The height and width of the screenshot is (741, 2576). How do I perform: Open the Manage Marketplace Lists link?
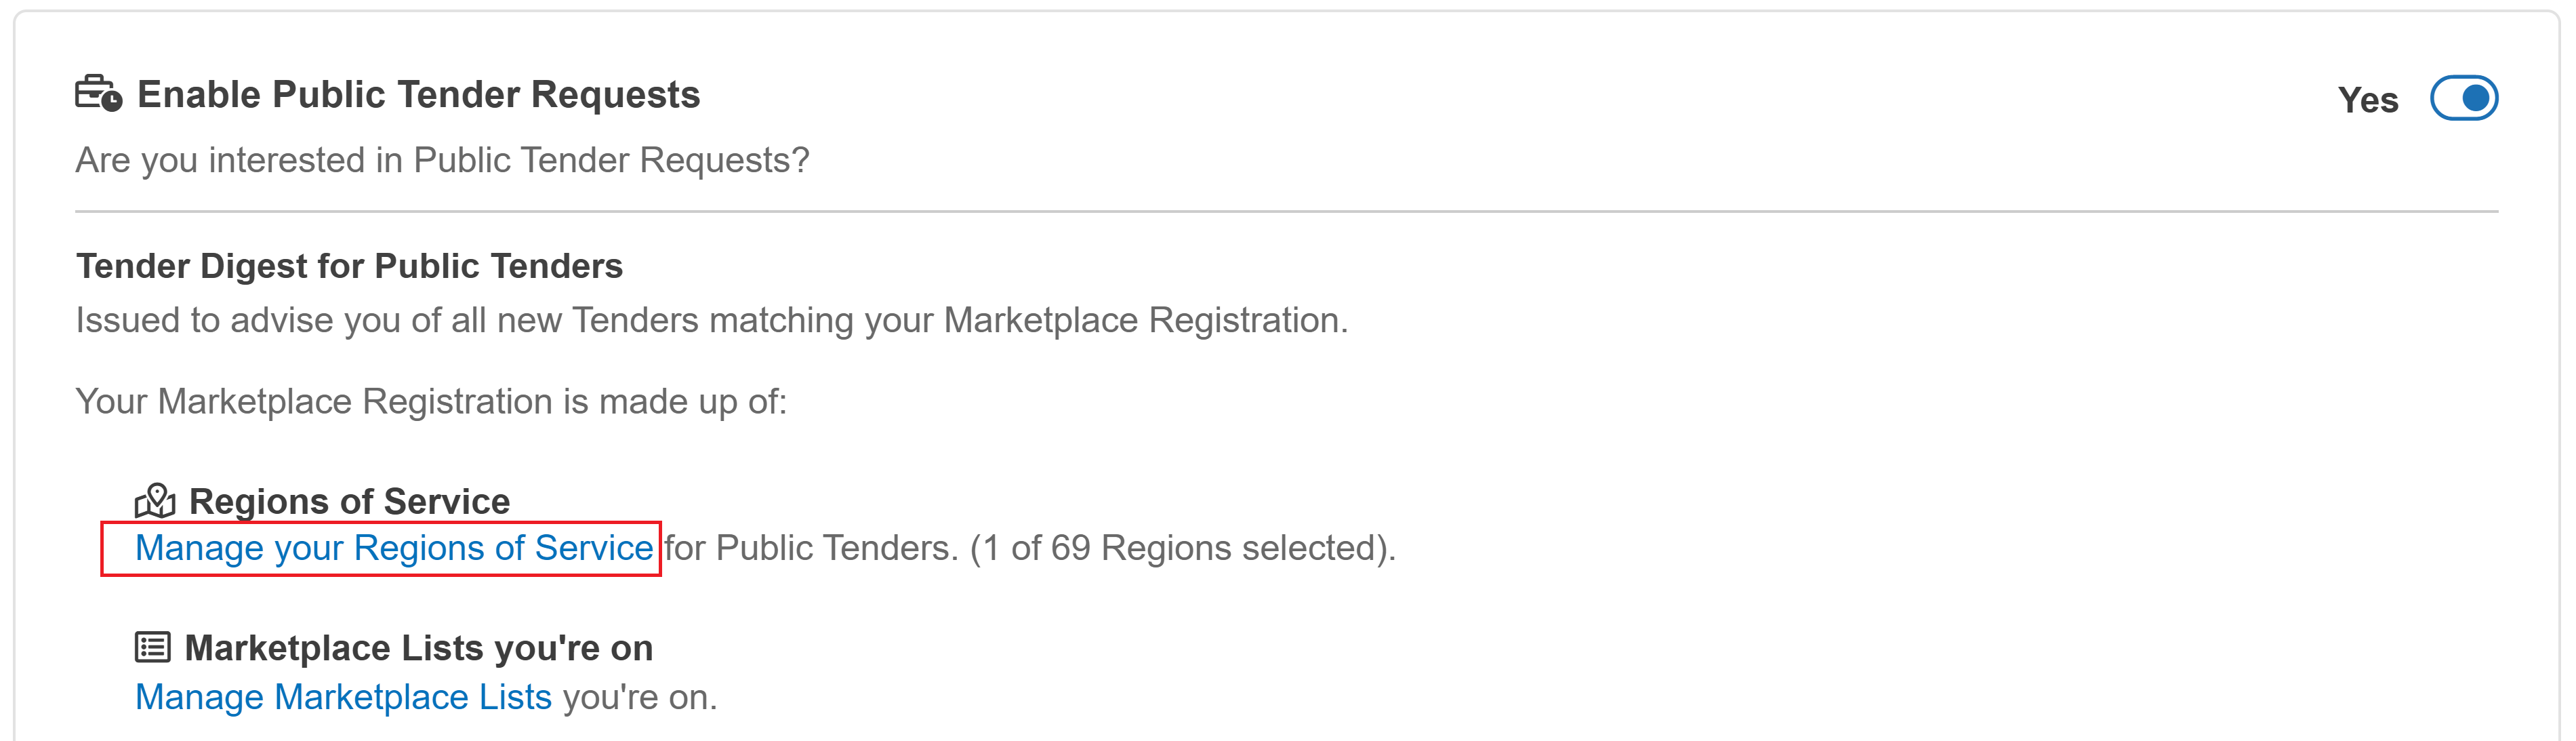(343, 697)
